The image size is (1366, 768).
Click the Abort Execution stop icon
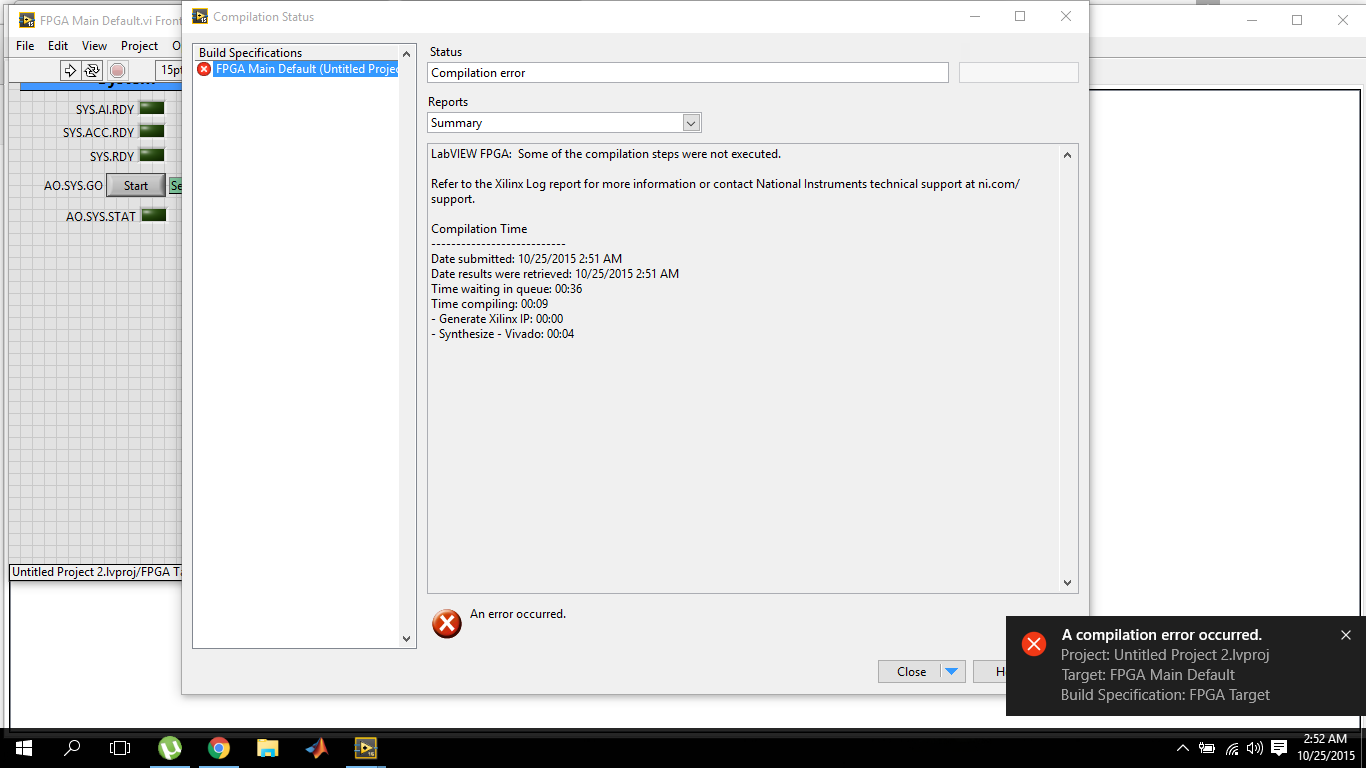coord(118,70)
